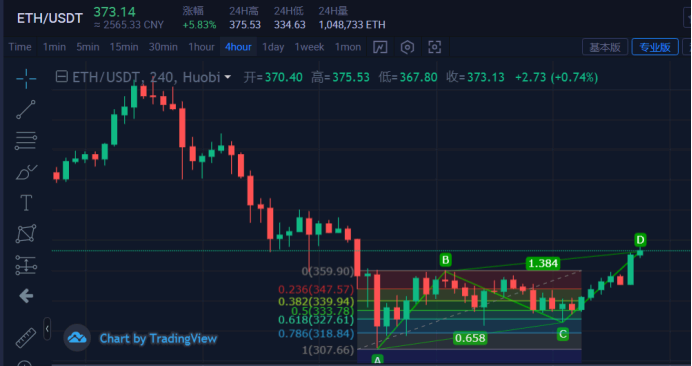
Task: Open the Chart by TradingView link
Action: (x=158, y=339)
